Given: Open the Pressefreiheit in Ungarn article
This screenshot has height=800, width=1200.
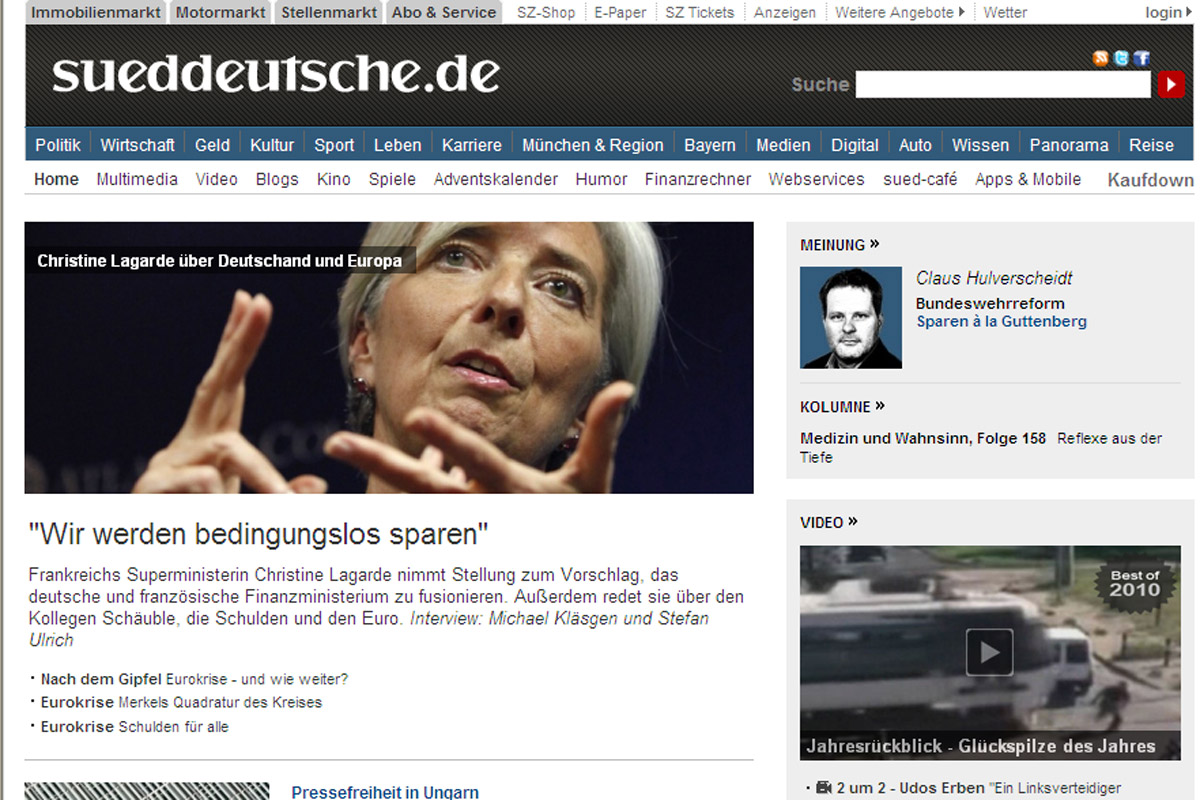Looking at the screenshot, I should 385,791.
